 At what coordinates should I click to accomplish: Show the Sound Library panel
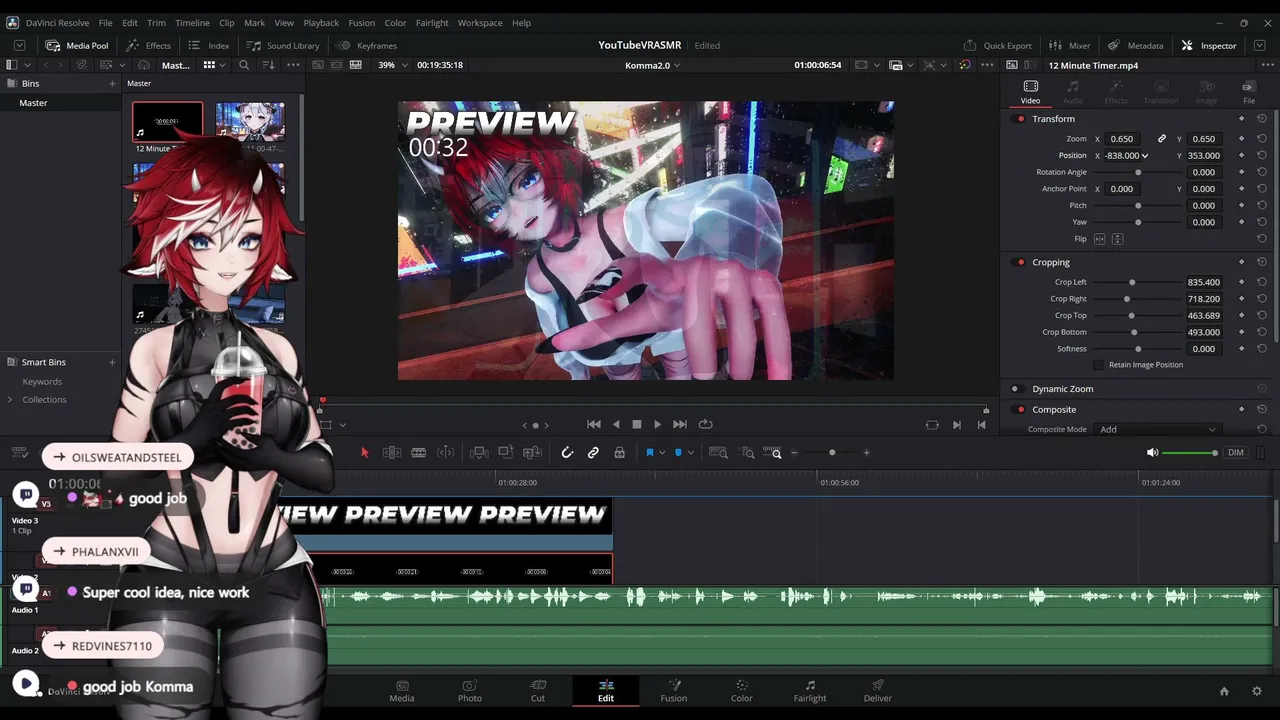pyautogui.click(x=283, y=45)
